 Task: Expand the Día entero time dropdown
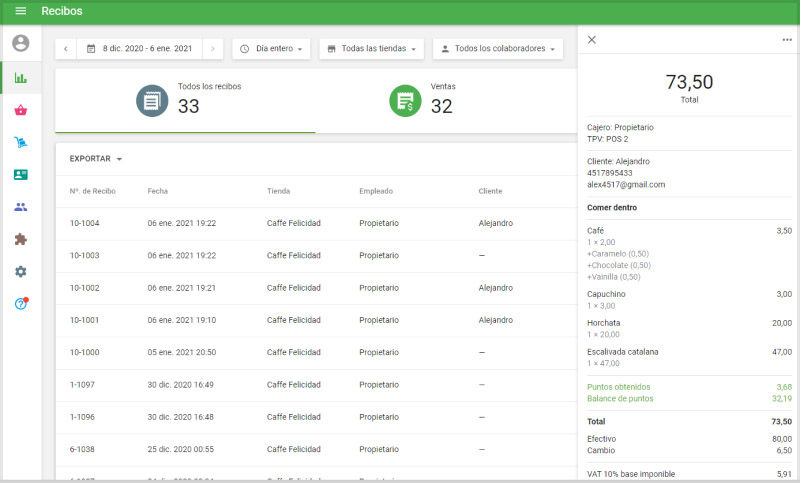click(271, 48)
